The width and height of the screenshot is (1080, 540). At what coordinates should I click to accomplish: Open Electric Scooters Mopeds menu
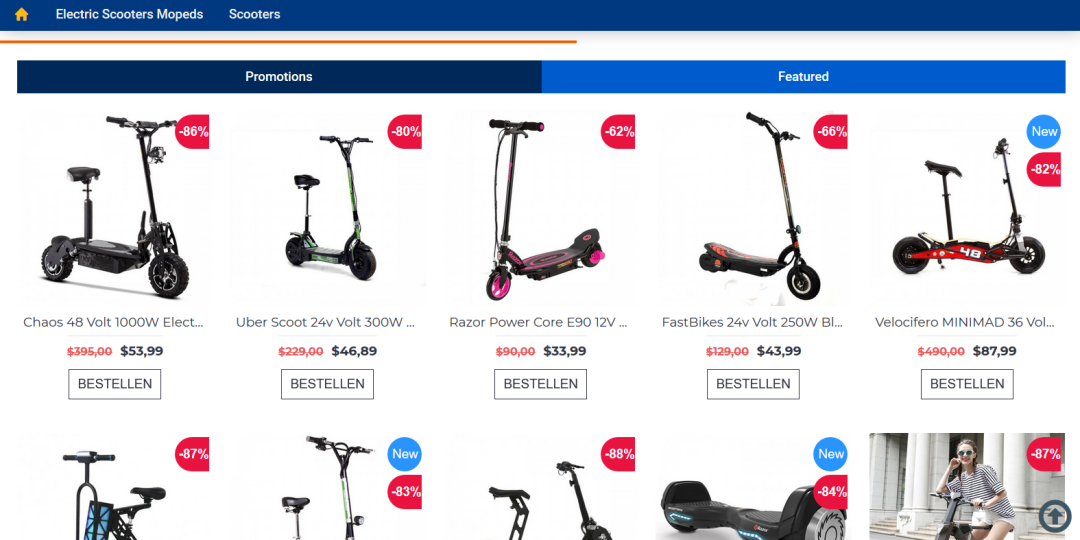tap(129, 14)
